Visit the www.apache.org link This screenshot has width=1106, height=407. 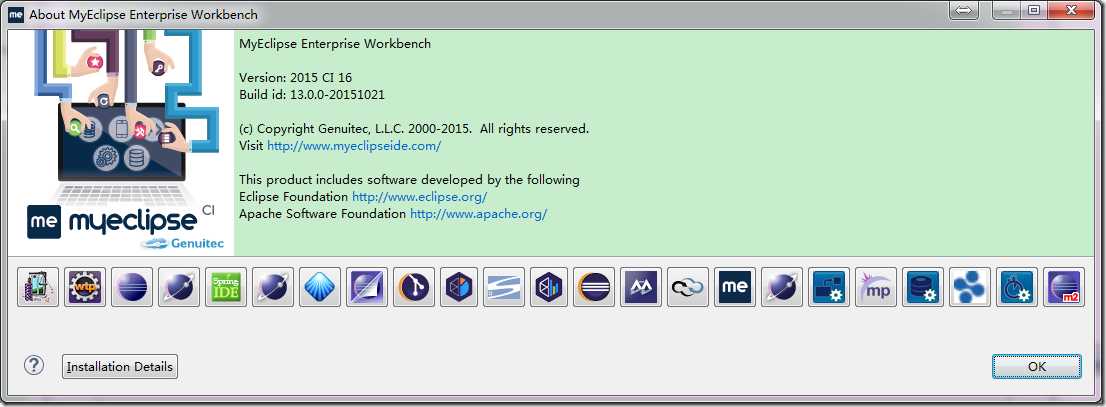[x=479, y=214]
